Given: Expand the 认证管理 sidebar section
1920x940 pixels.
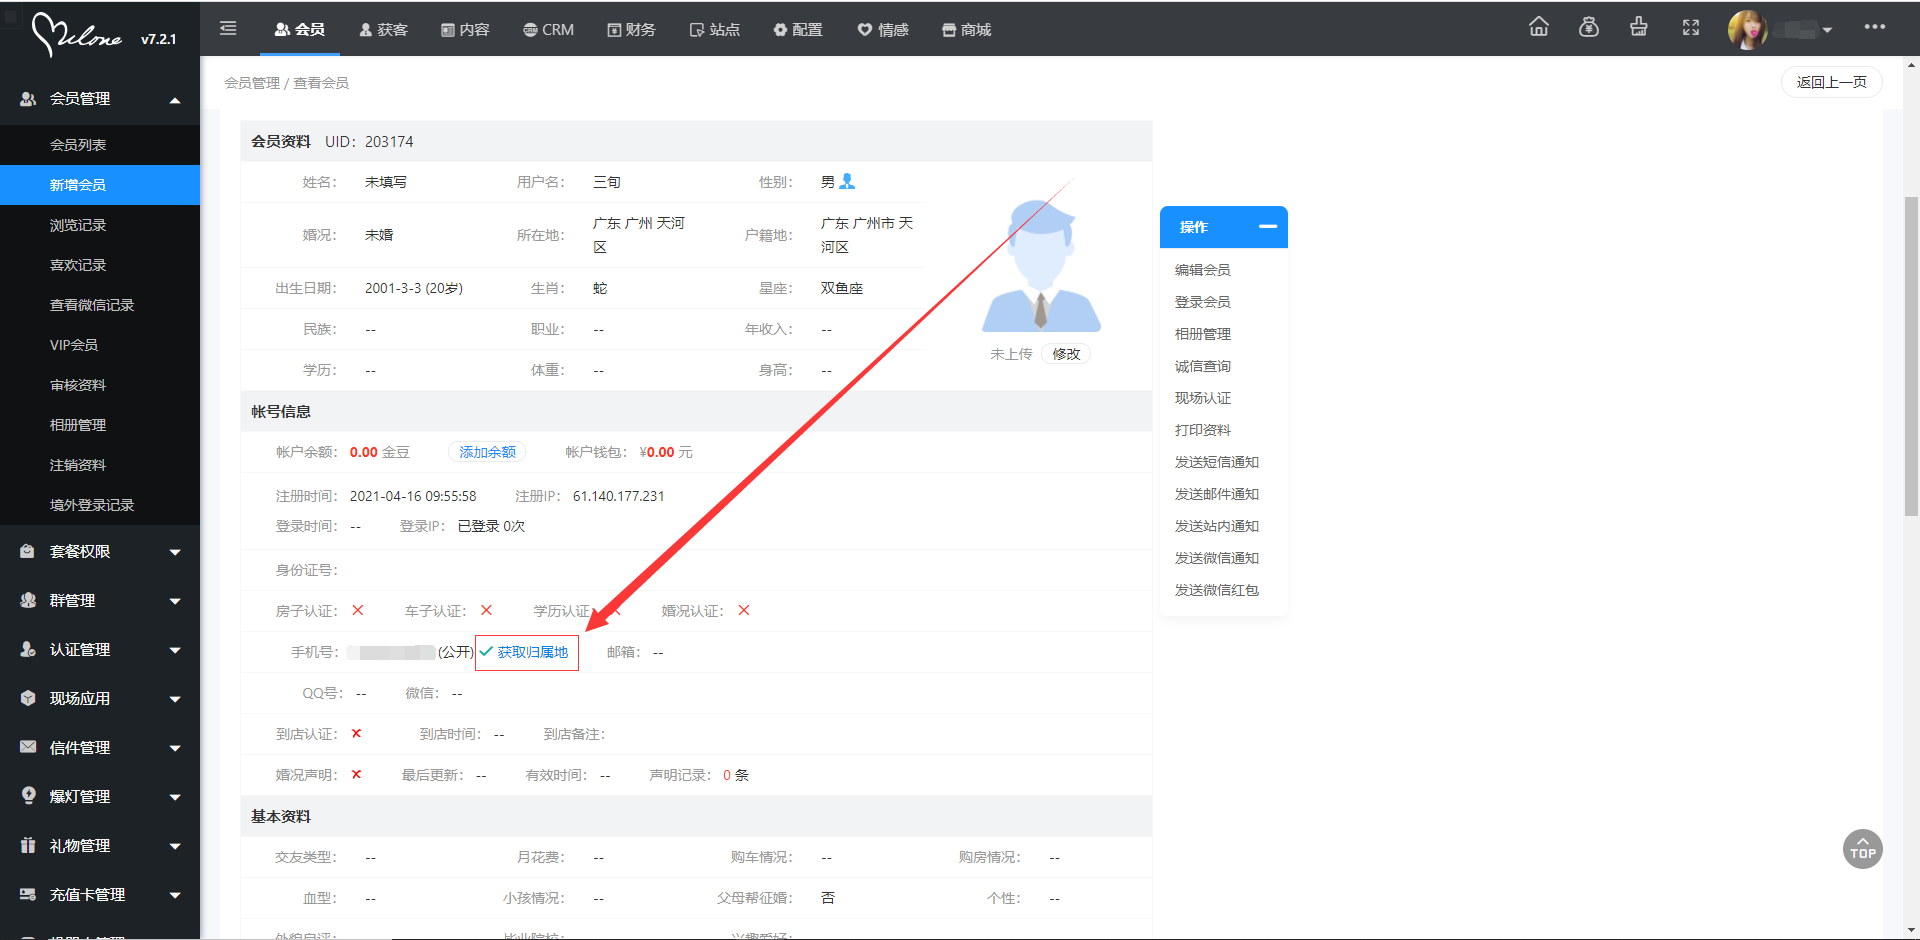Looking at the screenshot, I should 100,649.
